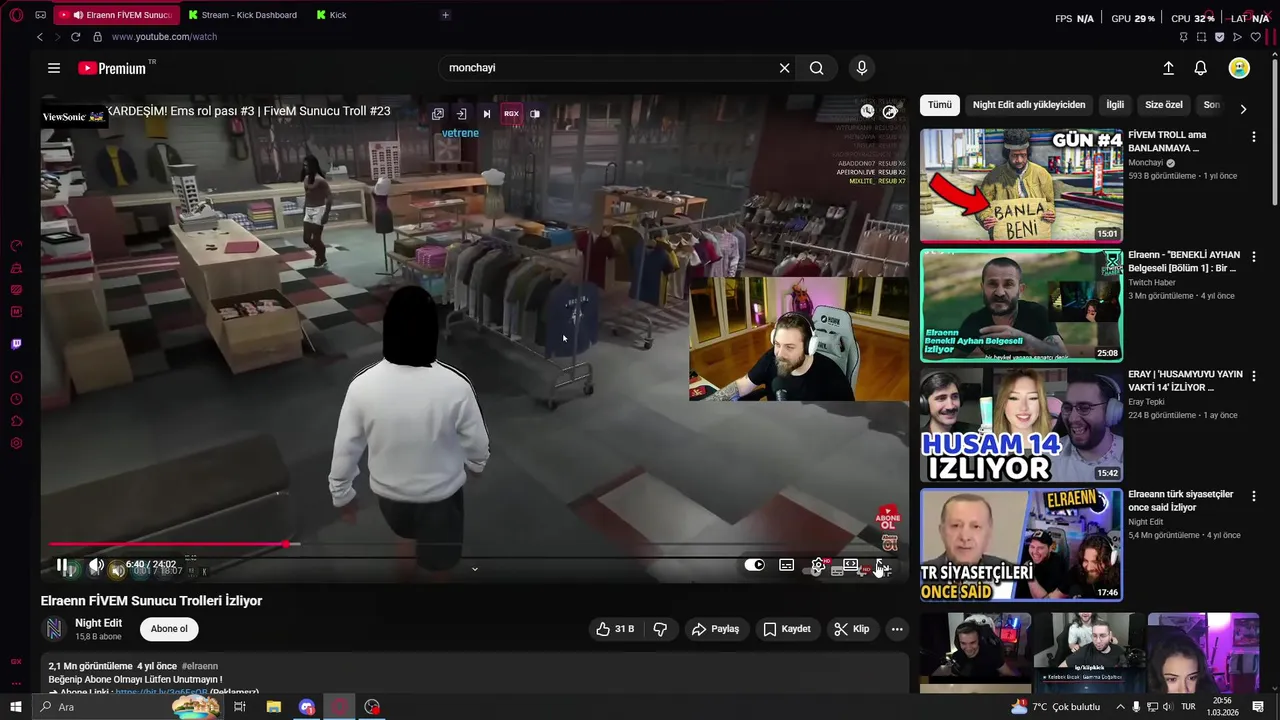The image size is (1280, 720).
Task: Show more filter chips with right arrow
Action: point(1243,108)
